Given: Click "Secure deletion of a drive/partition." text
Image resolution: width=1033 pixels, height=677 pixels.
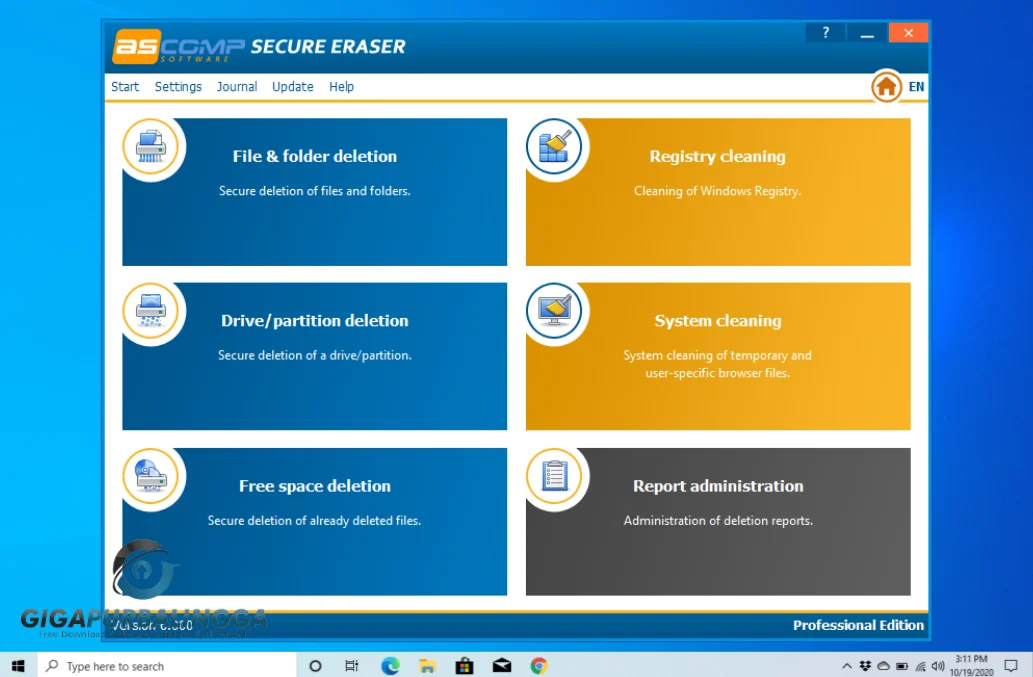Looking at the screenshot, I should 314,355.
